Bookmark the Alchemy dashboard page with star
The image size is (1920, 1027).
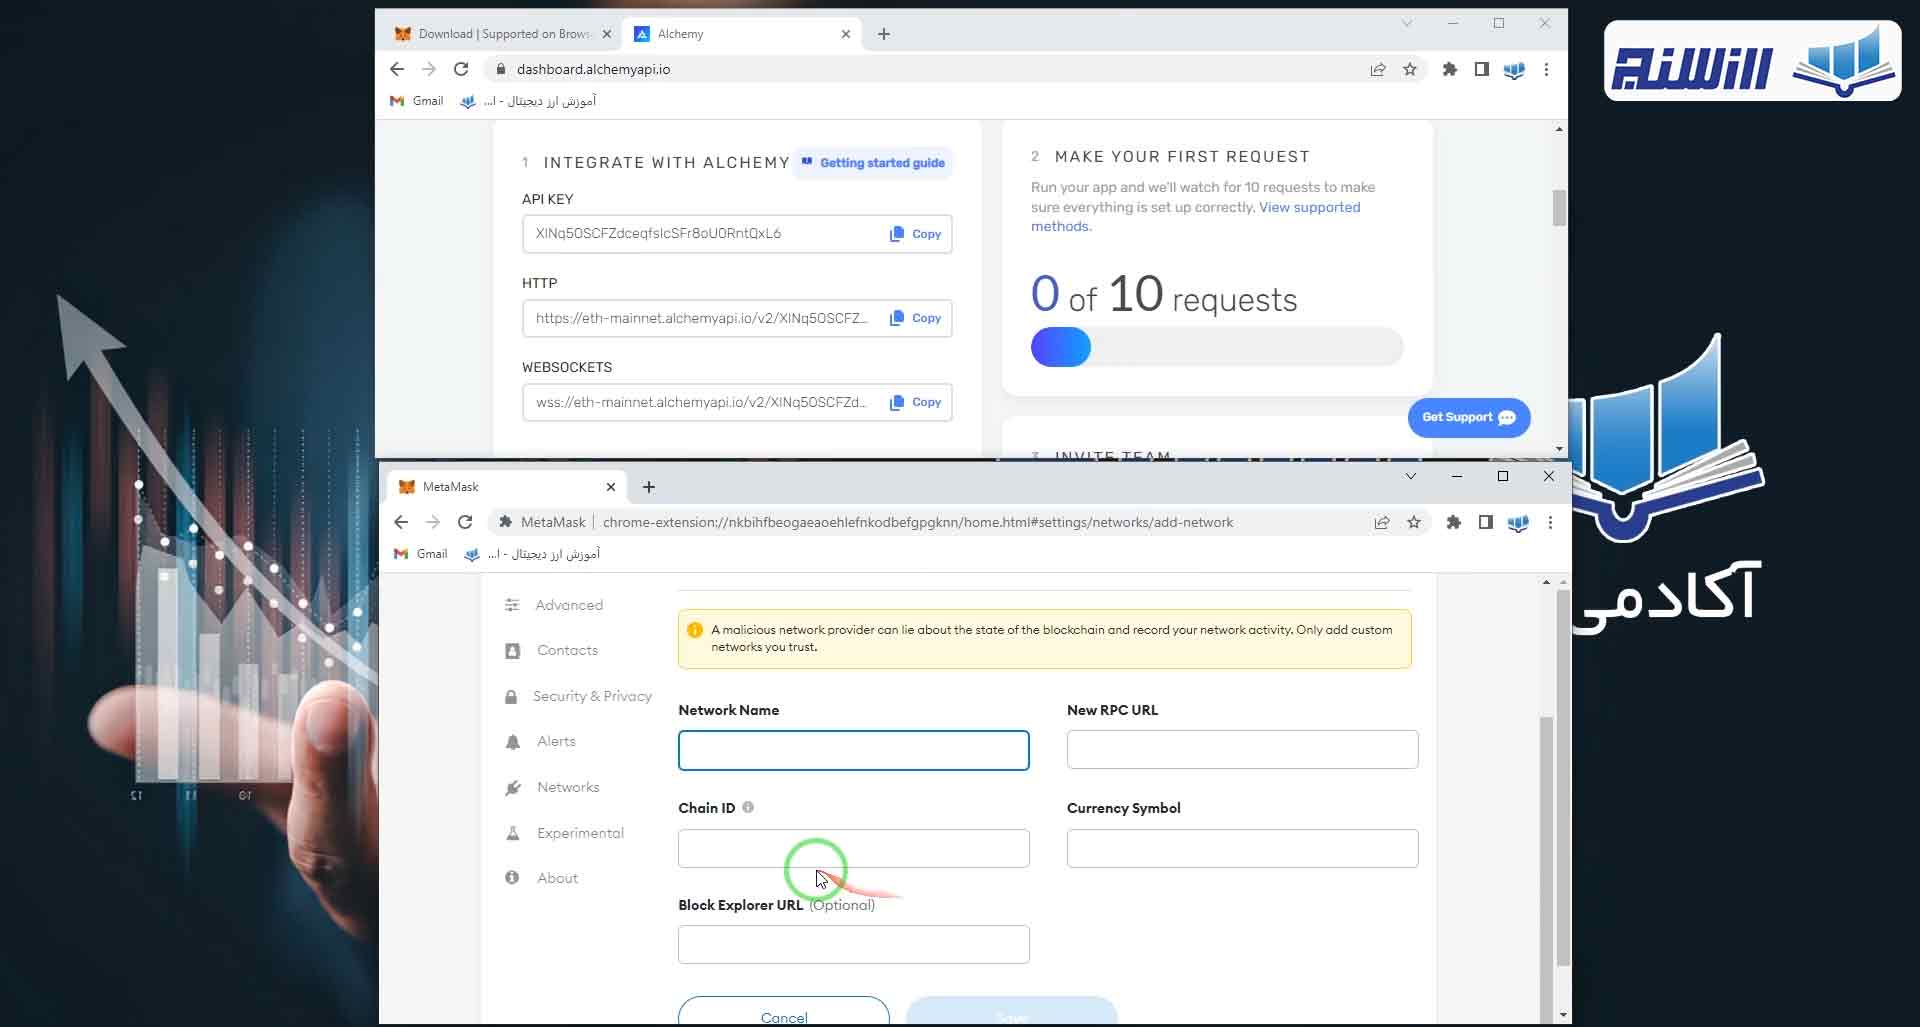click(1410, 69)
